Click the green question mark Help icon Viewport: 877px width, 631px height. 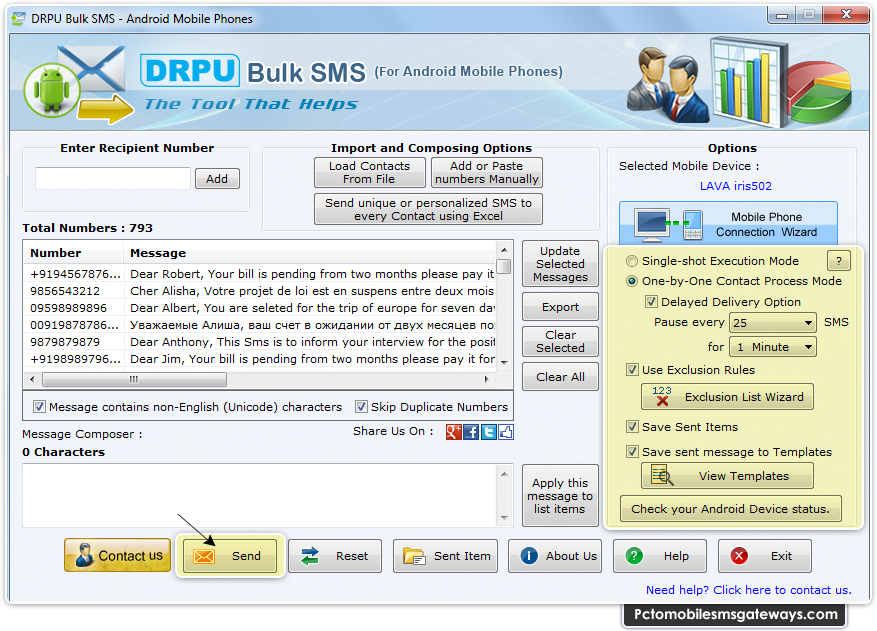point(634,555)
